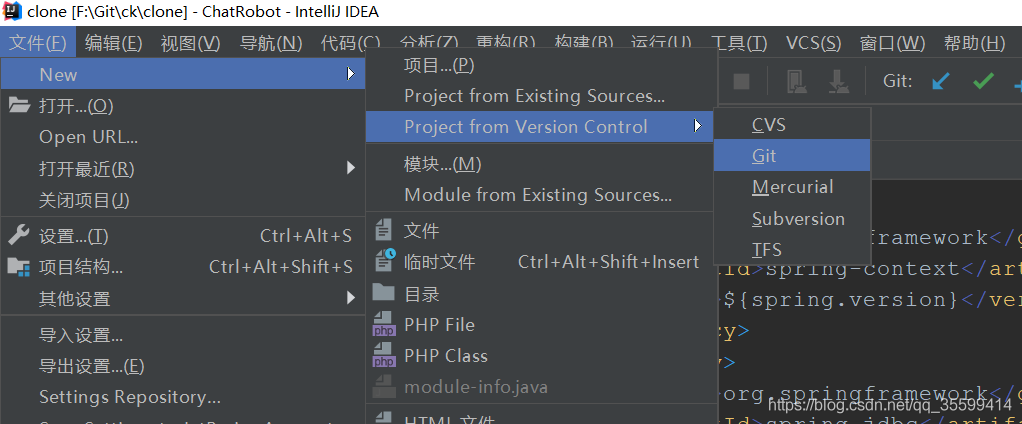Viewport: 1022px width, 424px height.
Task: Expand Project from Version Control arrow
Action: tap(698, 126)
